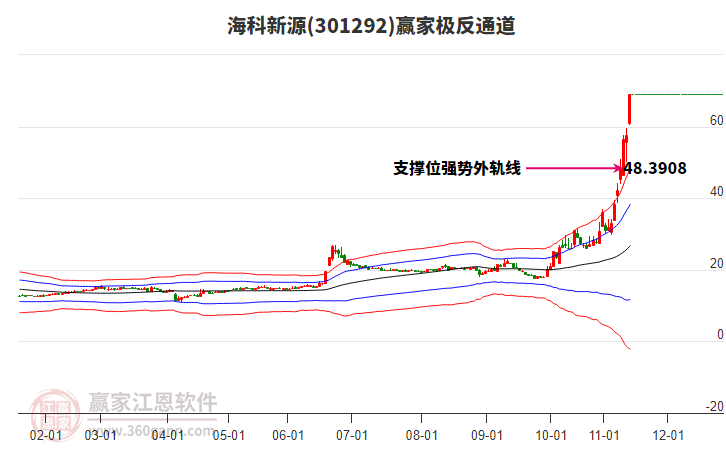The height and width of the screenshot is (450, 726).
Task: Click the 02-01 date axis label
Action: [45, 435]
